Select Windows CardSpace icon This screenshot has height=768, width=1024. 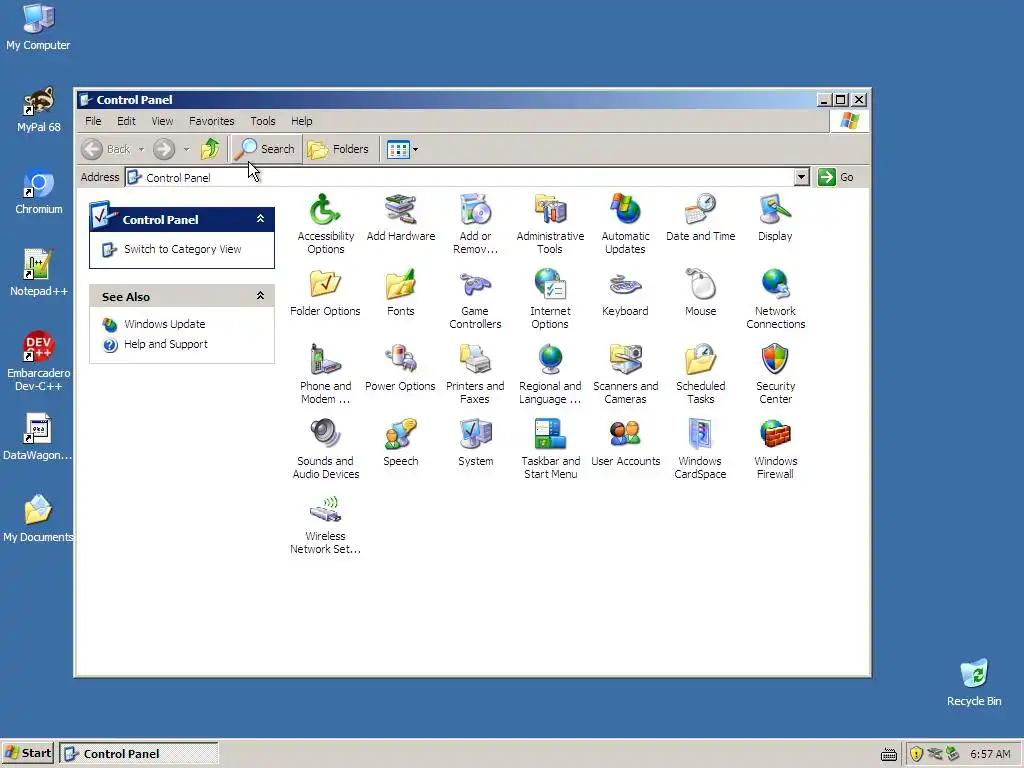(700, 449)
